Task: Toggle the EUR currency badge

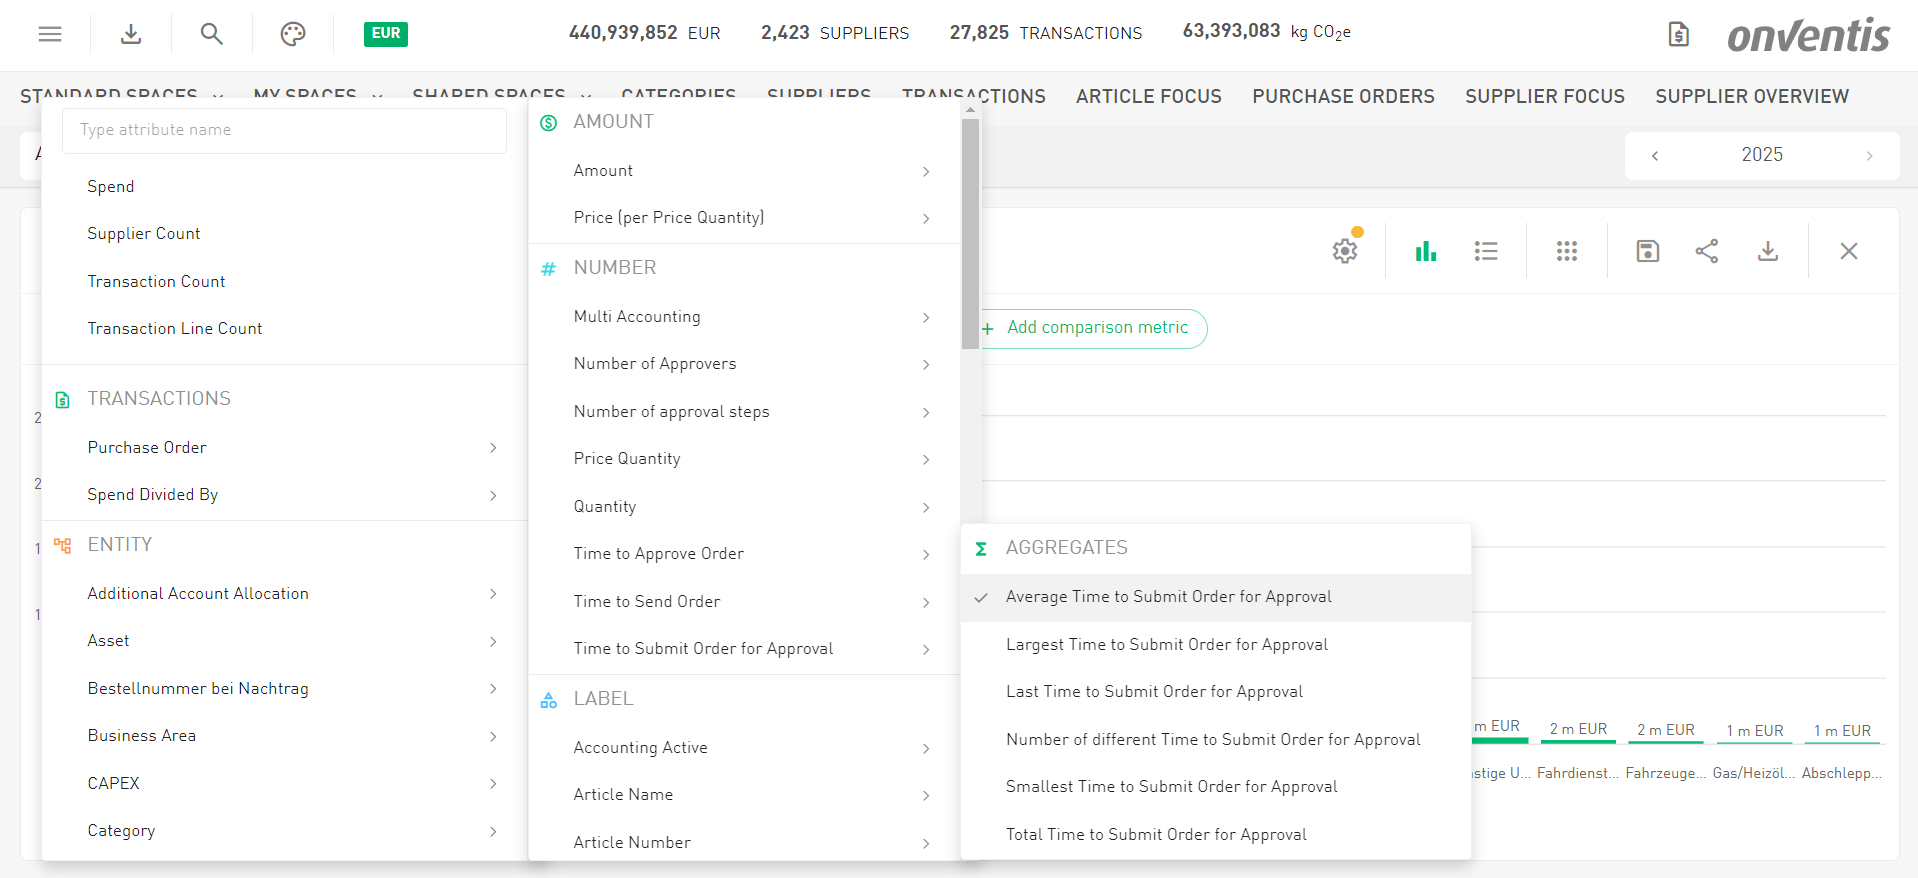Action: [385, 34]
